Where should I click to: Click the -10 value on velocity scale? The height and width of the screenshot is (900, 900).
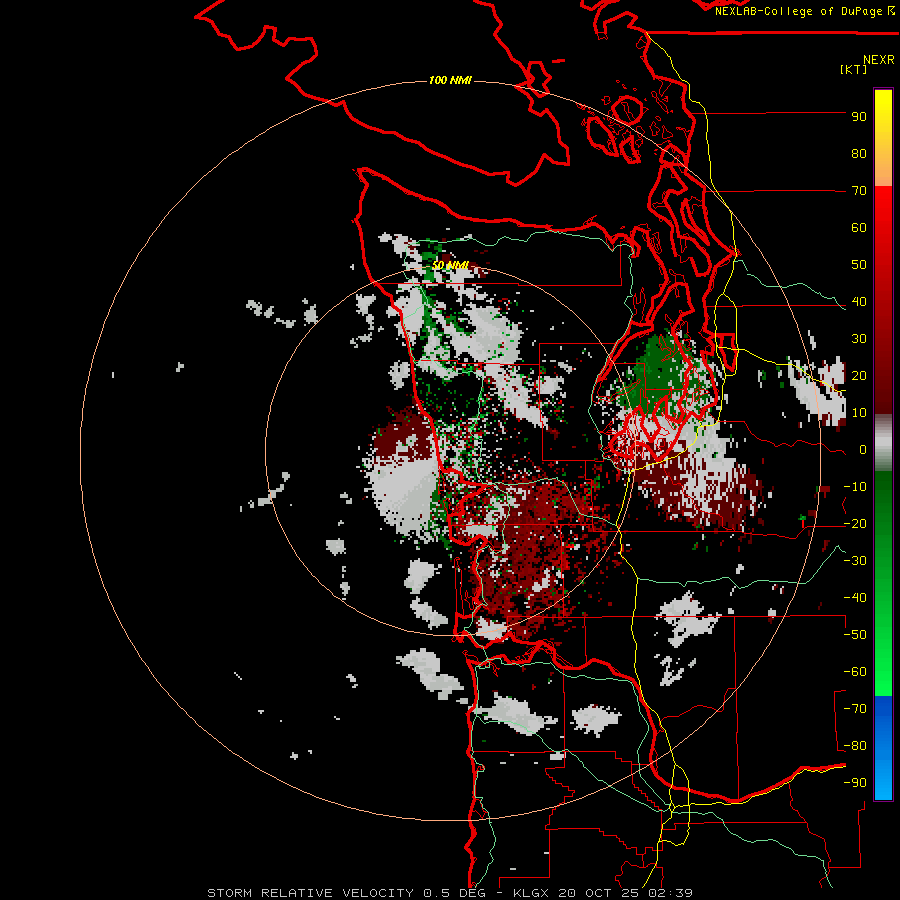pyautogui.click(x=855, y=487)
